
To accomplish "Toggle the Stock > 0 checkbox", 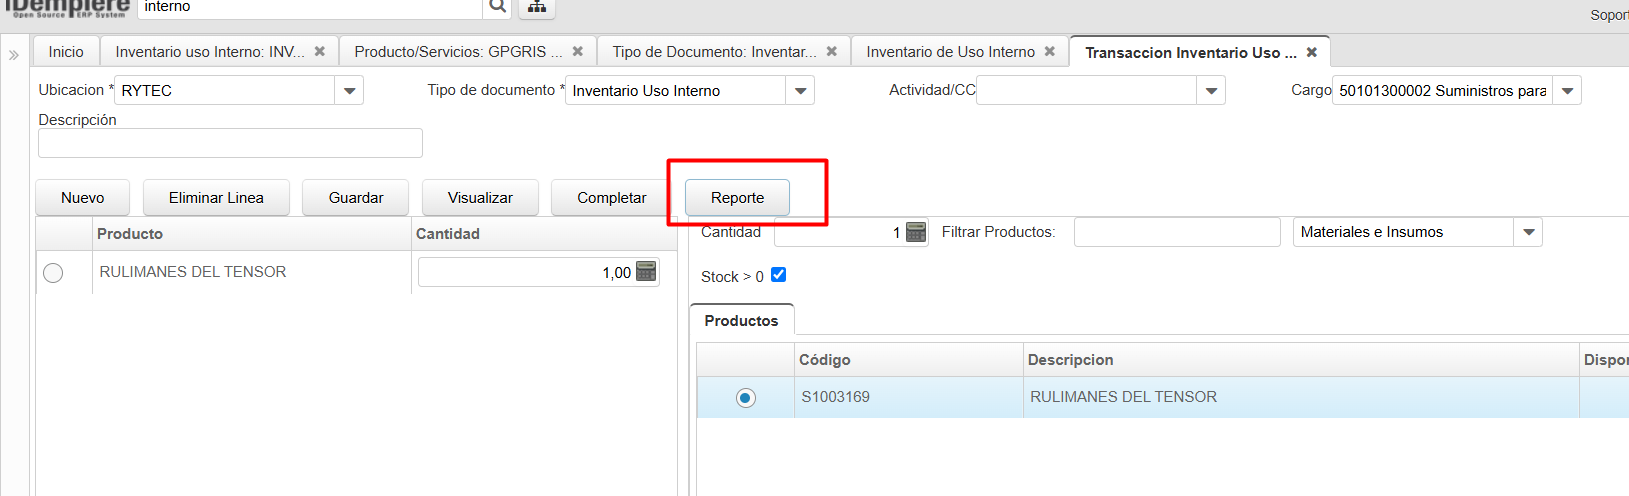I will (x=778, y=275).
